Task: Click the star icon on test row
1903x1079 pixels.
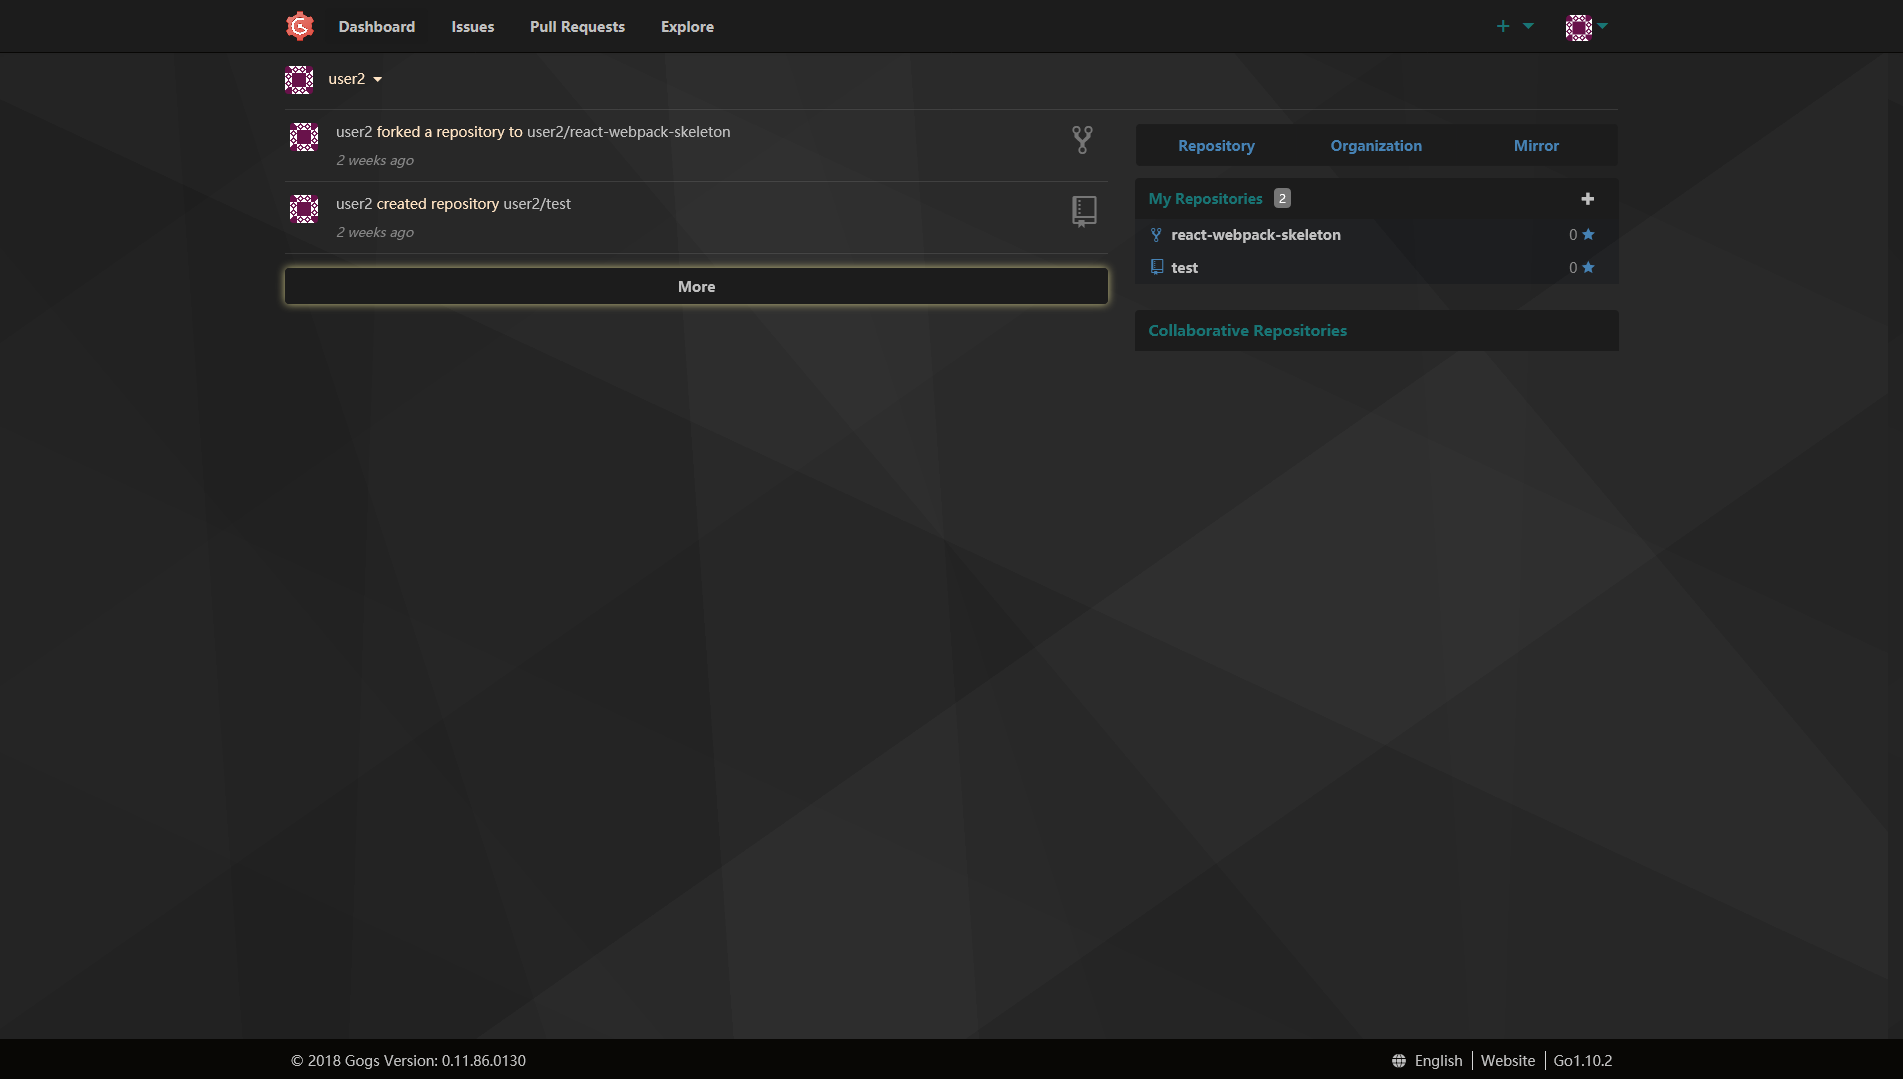Action: point(1588,267)
